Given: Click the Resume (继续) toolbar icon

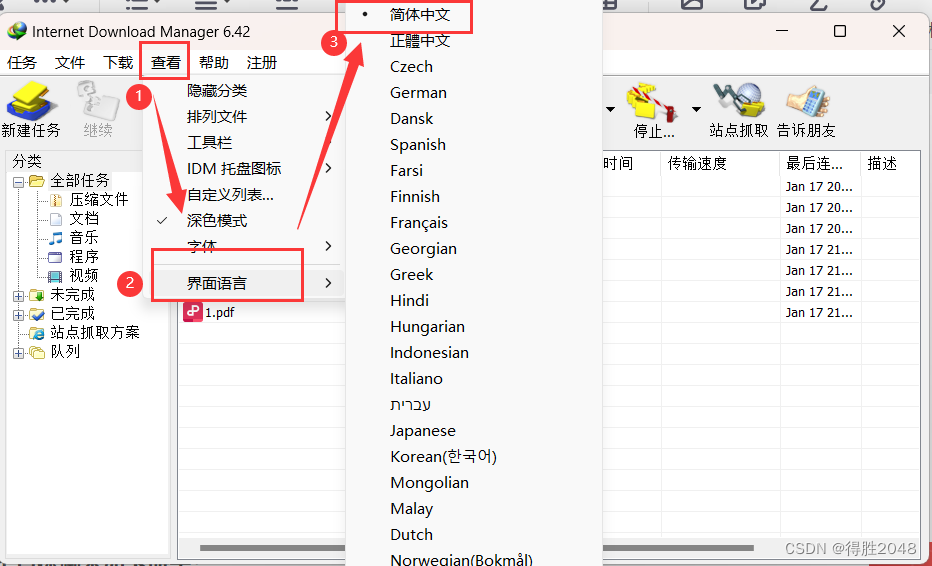Looking at the screenshot, I should [x=97, y=102].
